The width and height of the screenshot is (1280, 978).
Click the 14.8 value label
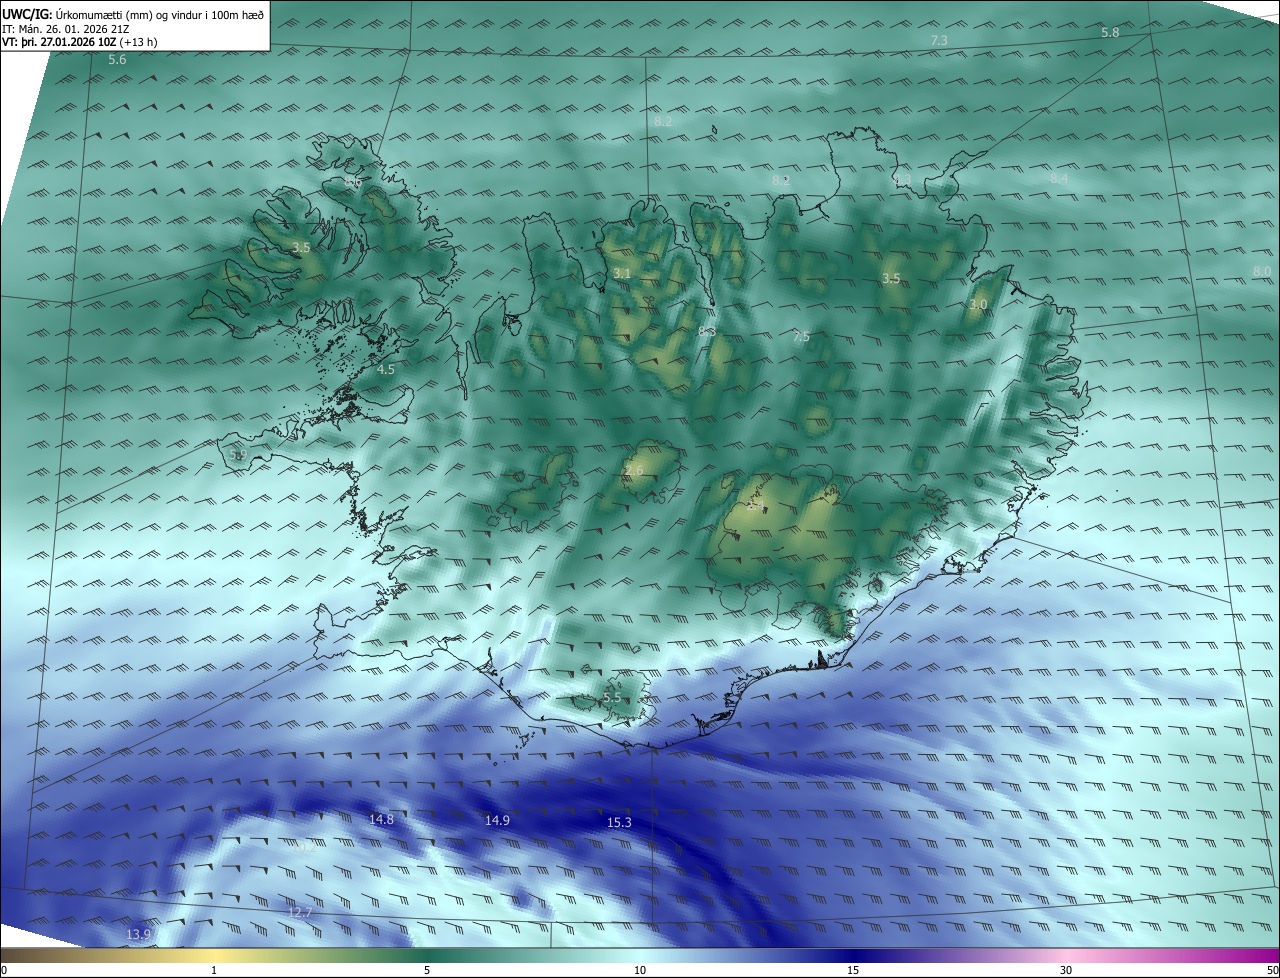click(x=381, y=819)
